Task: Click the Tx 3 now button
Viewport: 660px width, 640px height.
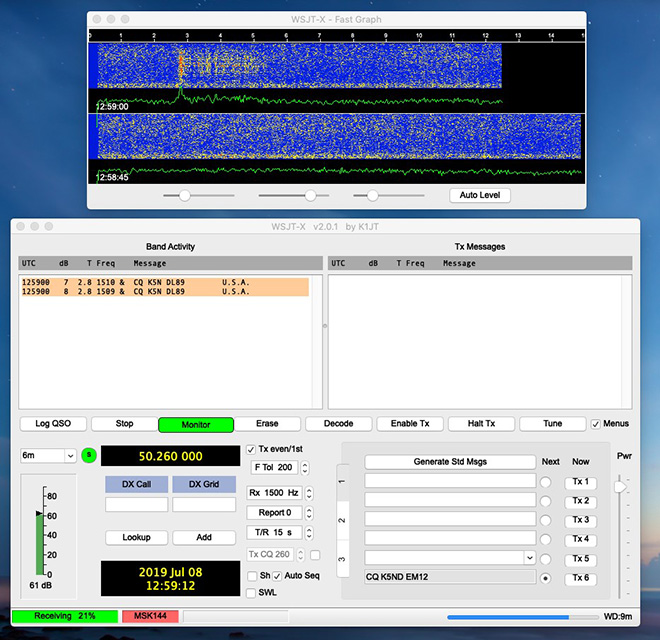Action: point(580,520)
